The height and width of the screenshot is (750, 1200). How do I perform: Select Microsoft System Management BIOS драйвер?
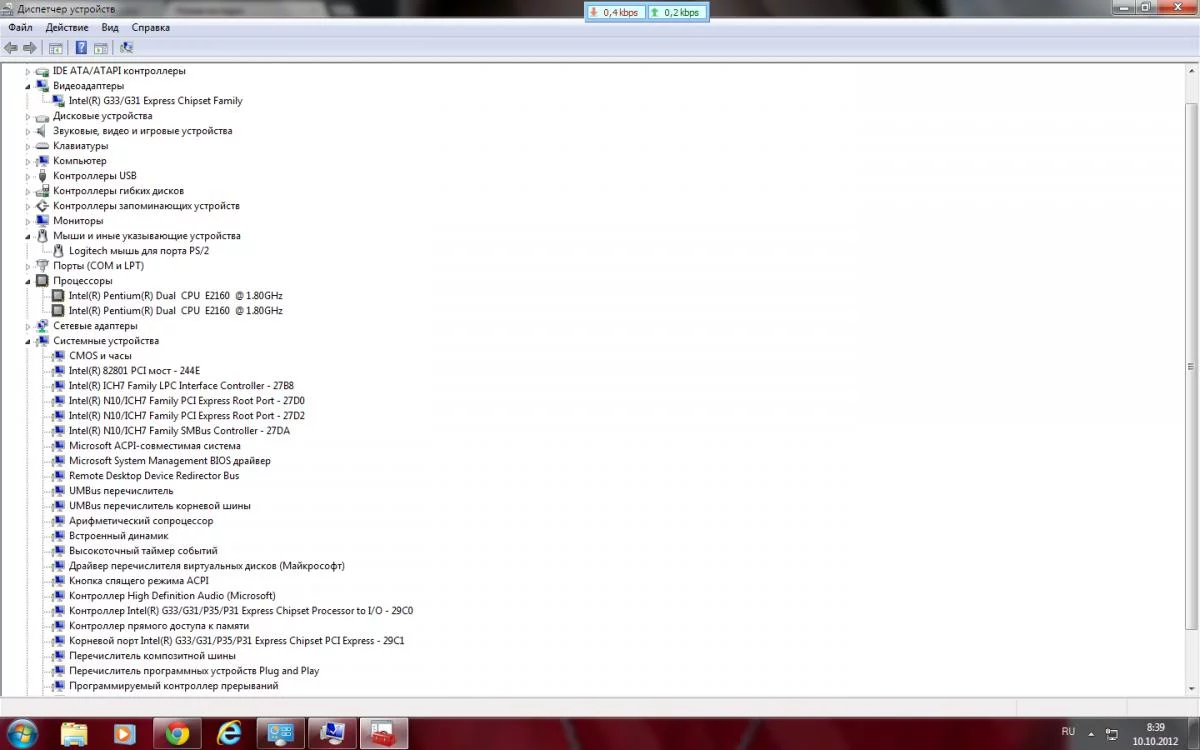point(170,461)
